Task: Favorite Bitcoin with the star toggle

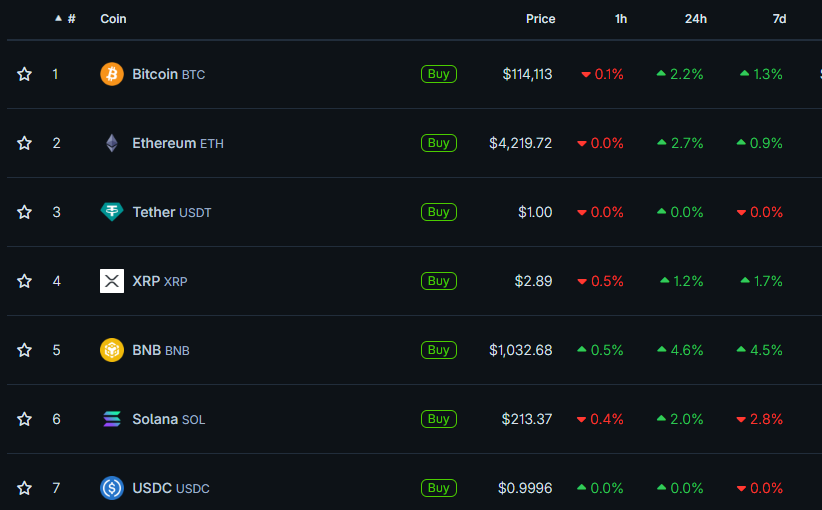Action: 25,74
